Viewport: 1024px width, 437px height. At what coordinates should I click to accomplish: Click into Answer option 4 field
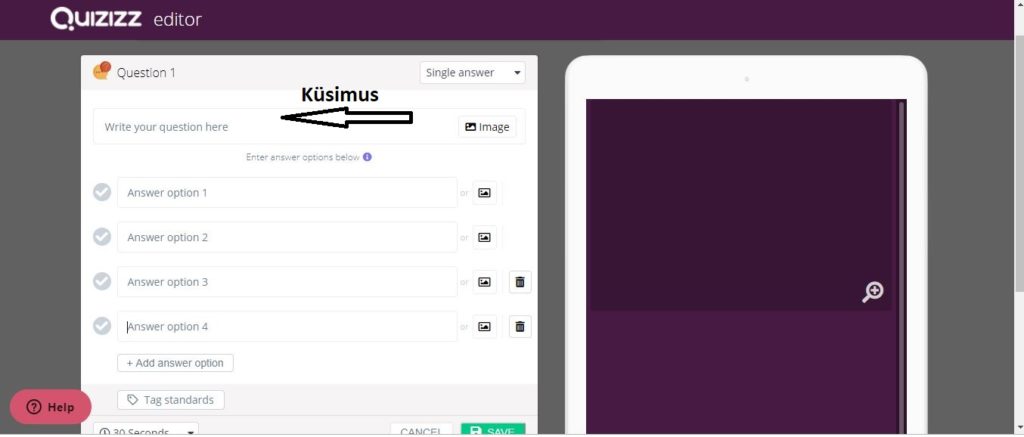287,326
